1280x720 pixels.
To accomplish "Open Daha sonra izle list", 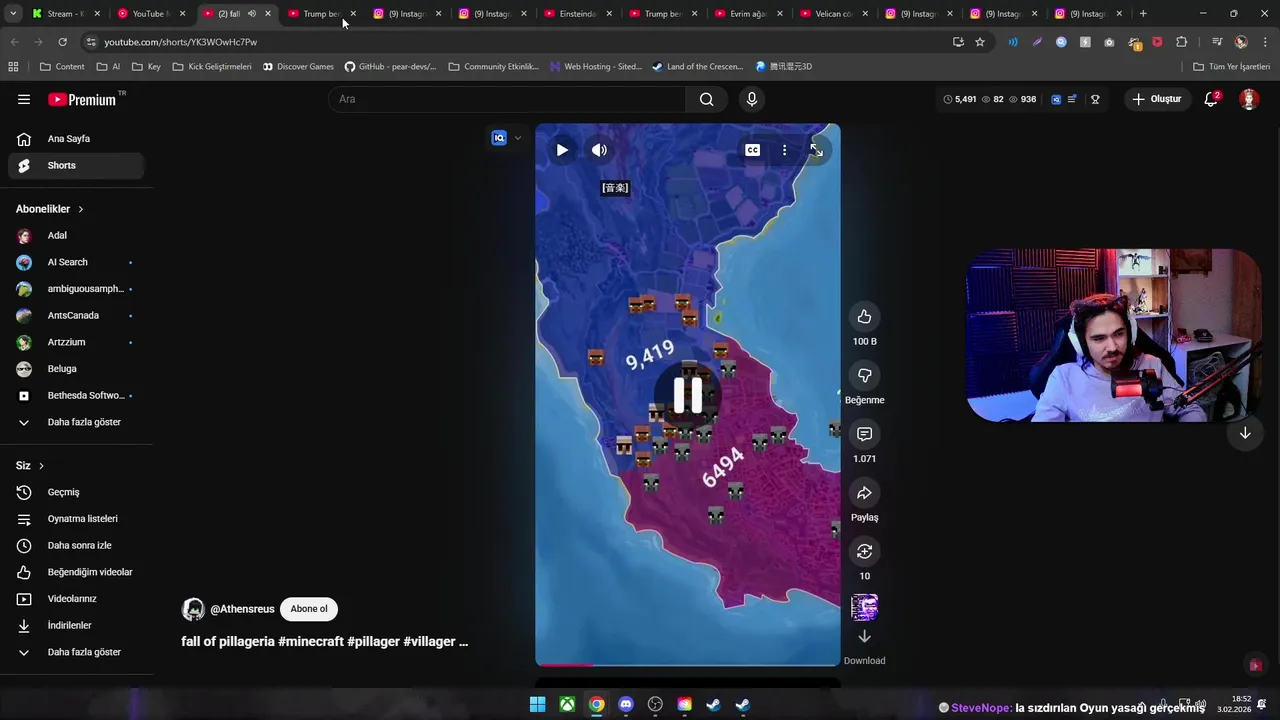I will 76,545.
